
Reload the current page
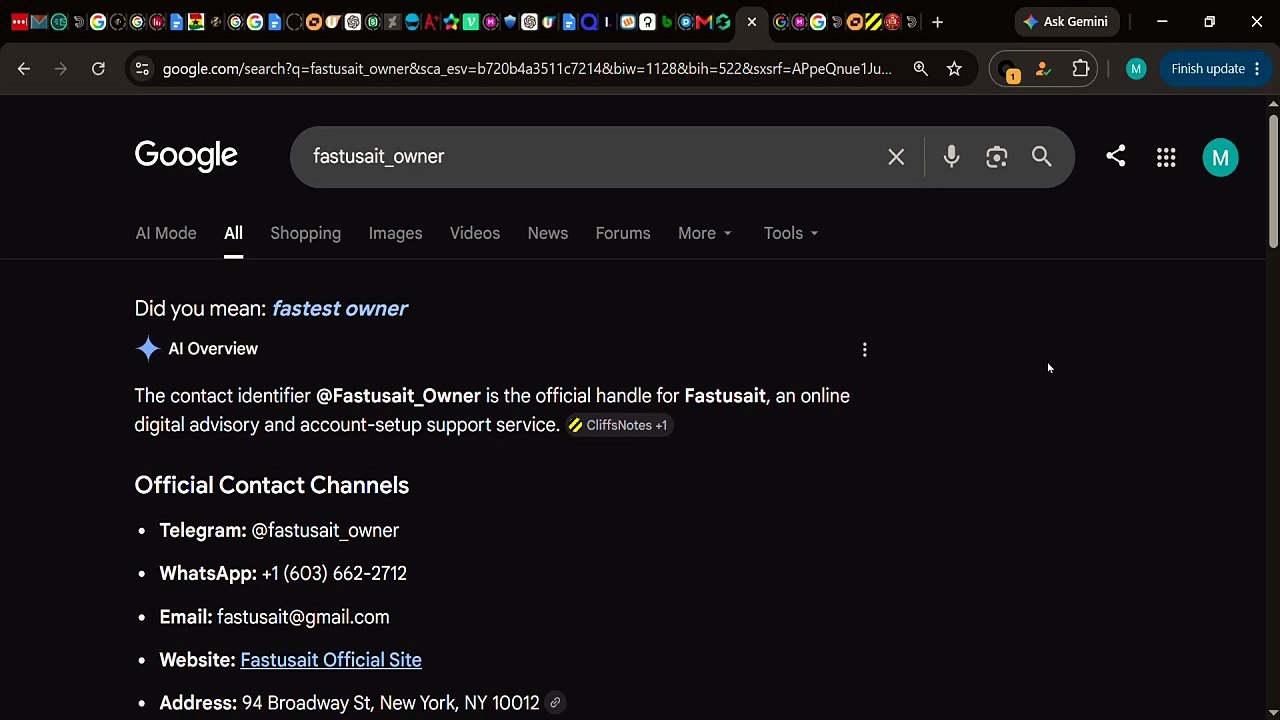click(x=98, y=69)
